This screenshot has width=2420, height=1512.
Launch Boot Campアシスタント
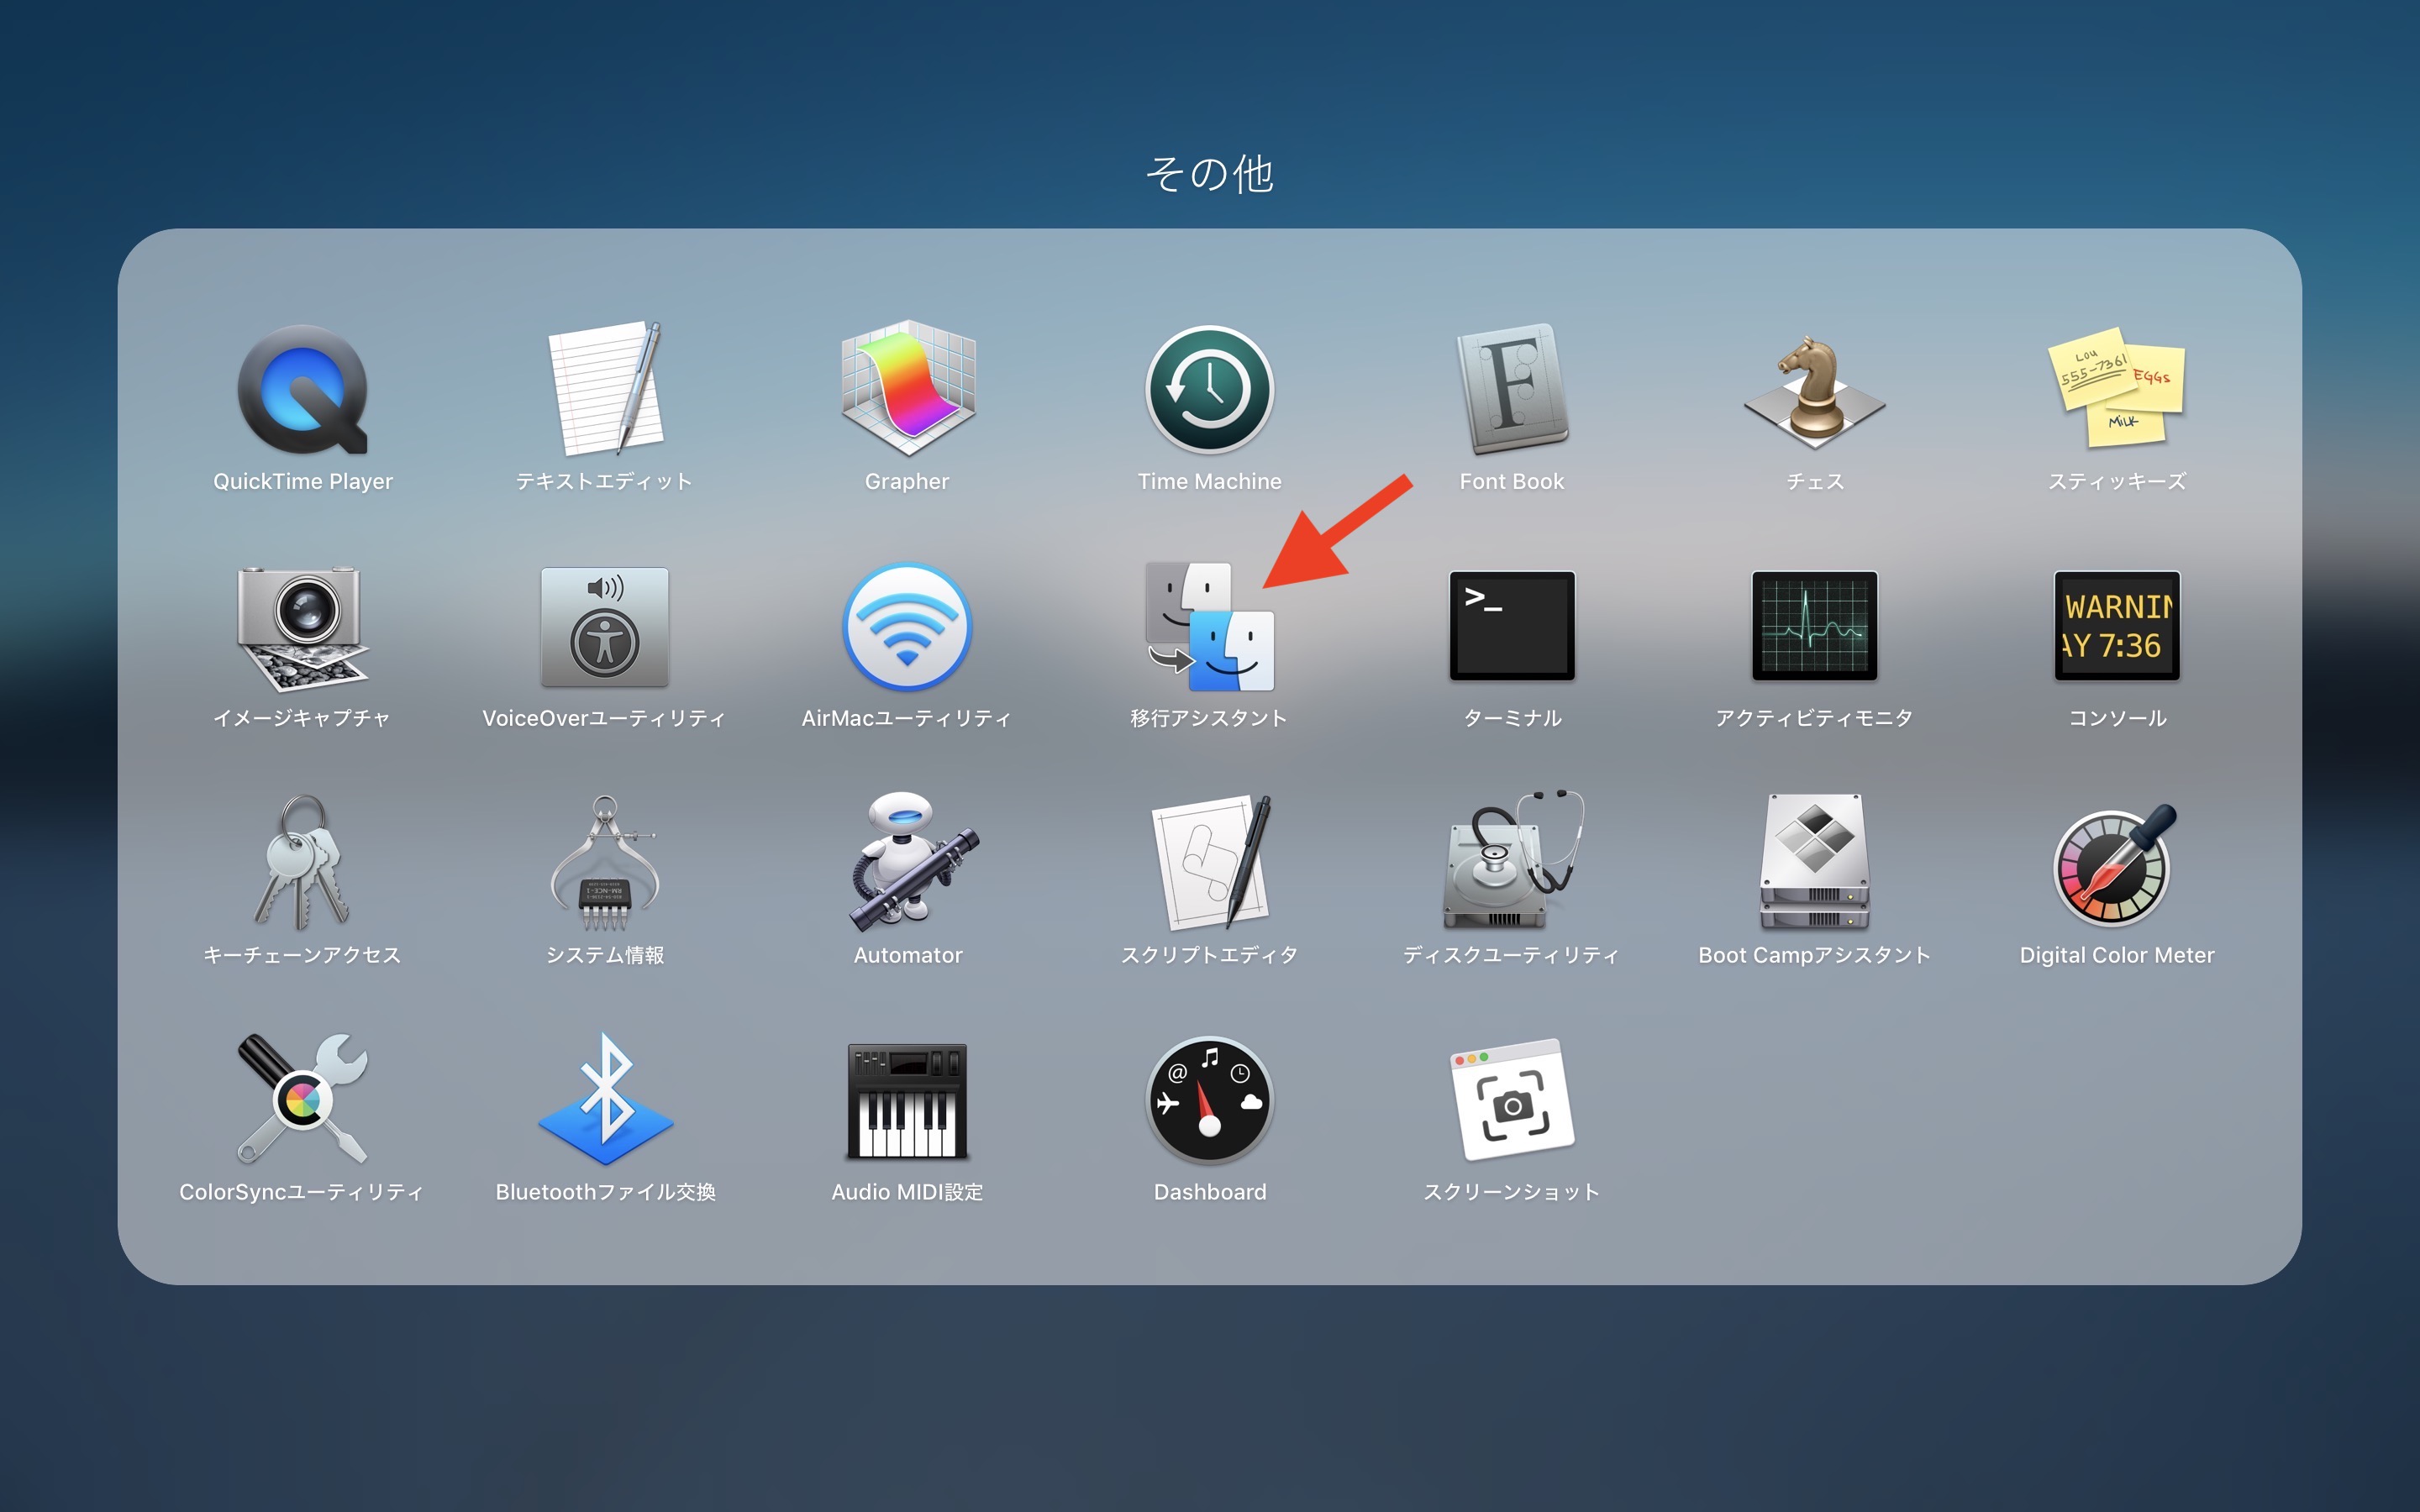pyautogui.click(x=1814, y=862)
